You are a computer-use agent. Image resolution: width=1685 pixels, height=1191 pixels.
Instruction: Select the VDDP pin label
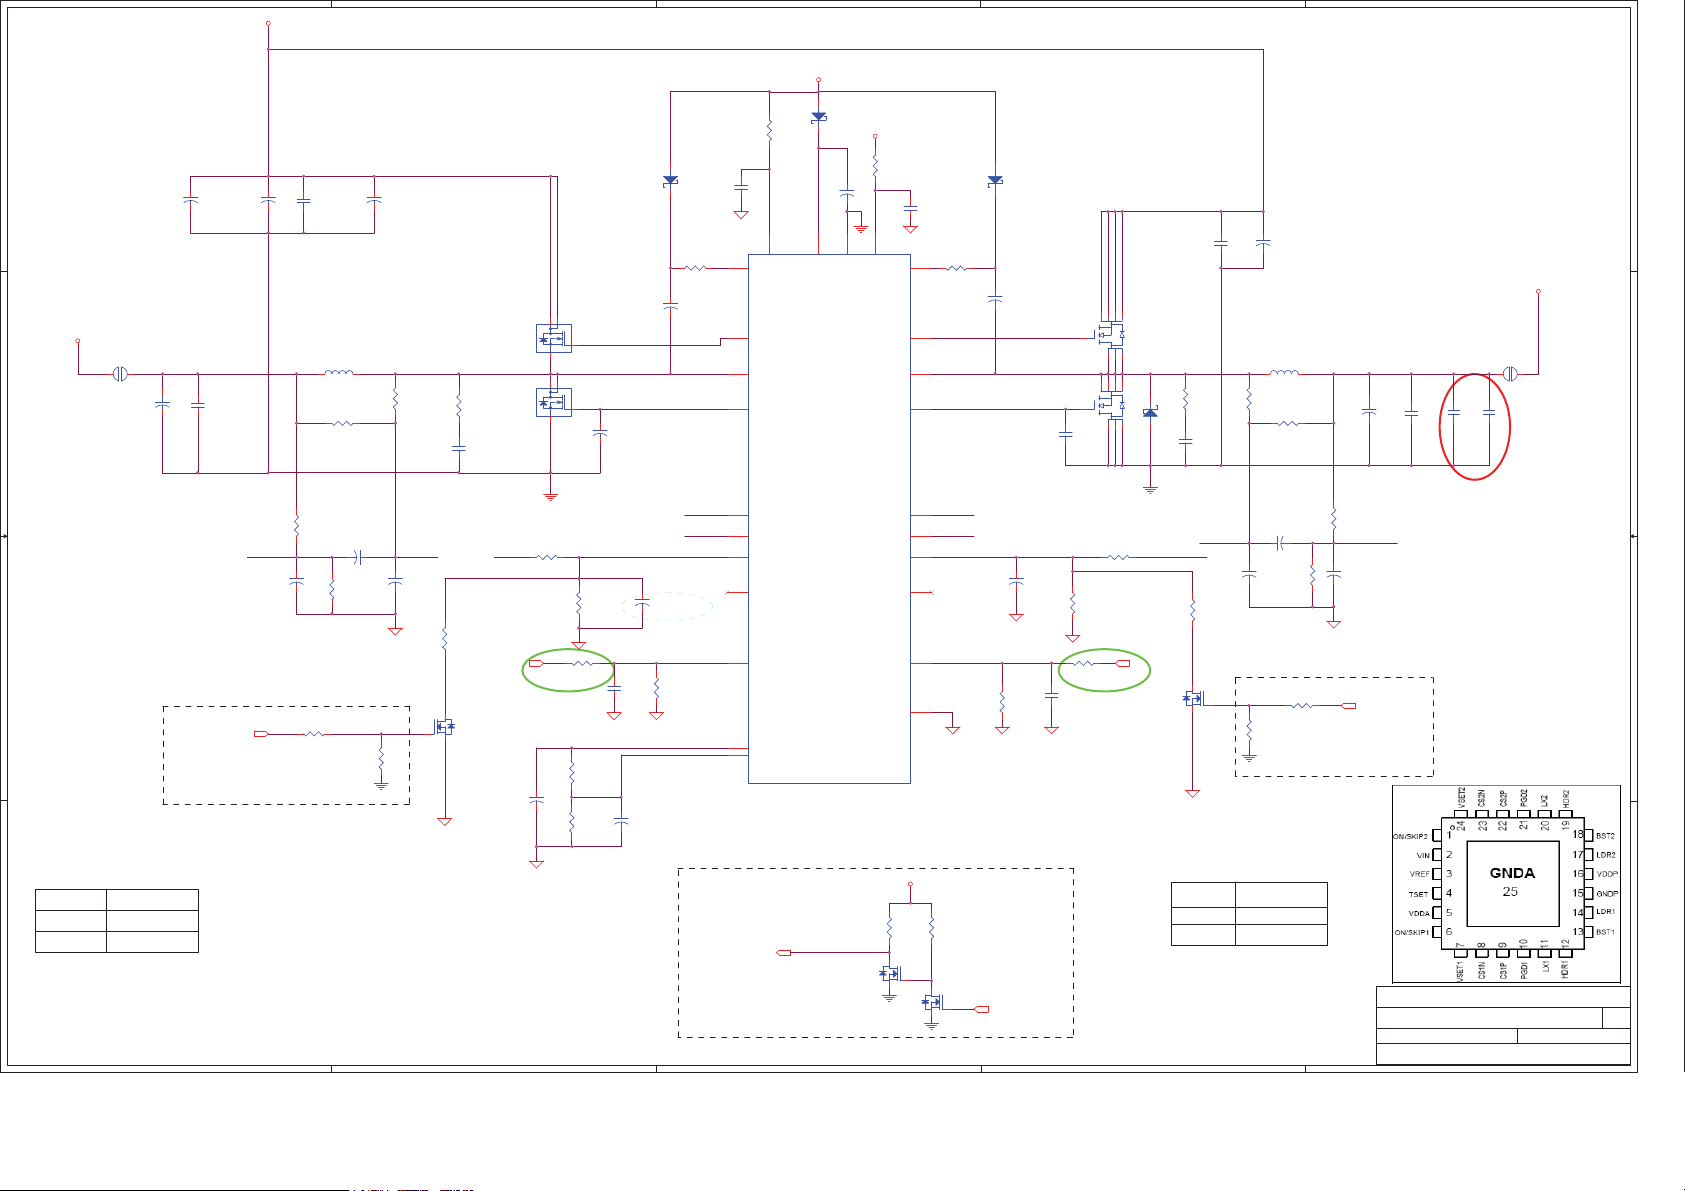click(1607, 874)
